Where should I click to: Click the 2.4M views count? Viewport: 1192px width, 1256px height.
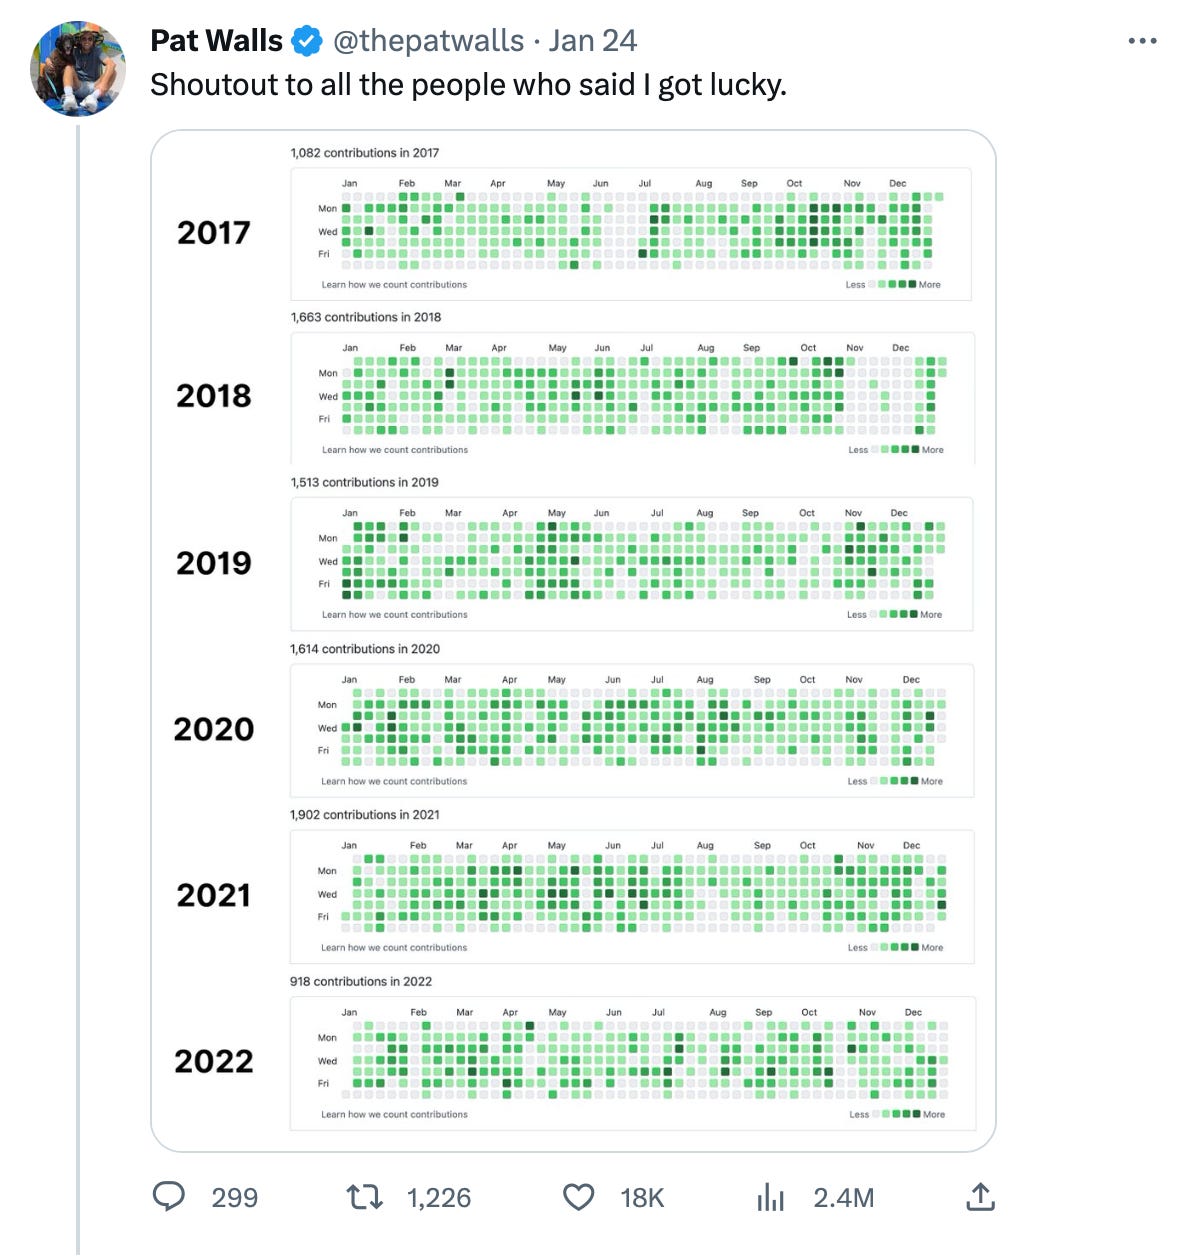[x=844, y=1197]
